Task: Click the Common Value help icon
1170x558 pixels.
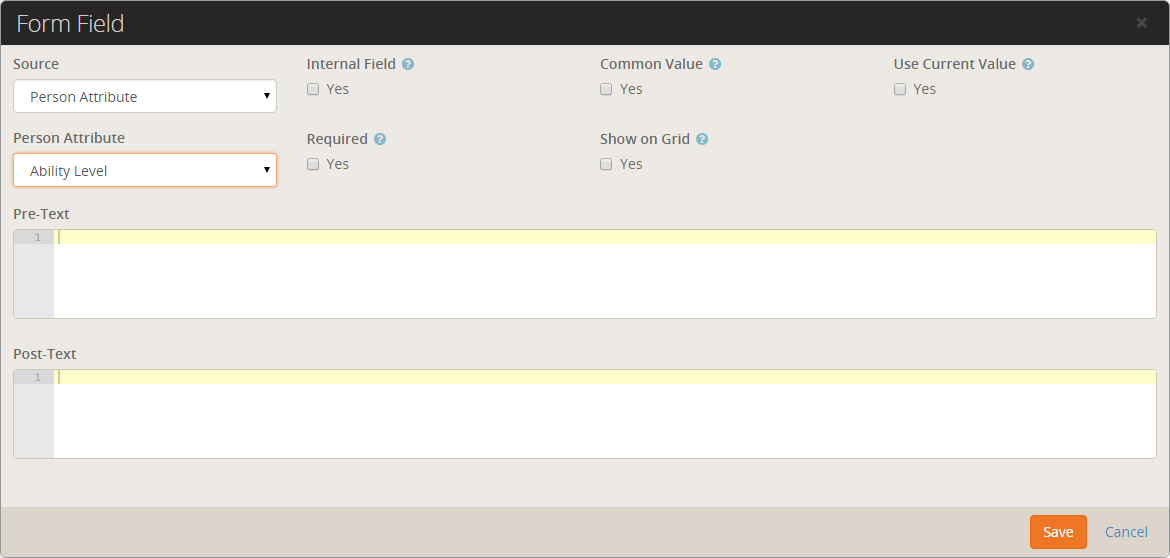Action: click(715, 64)
